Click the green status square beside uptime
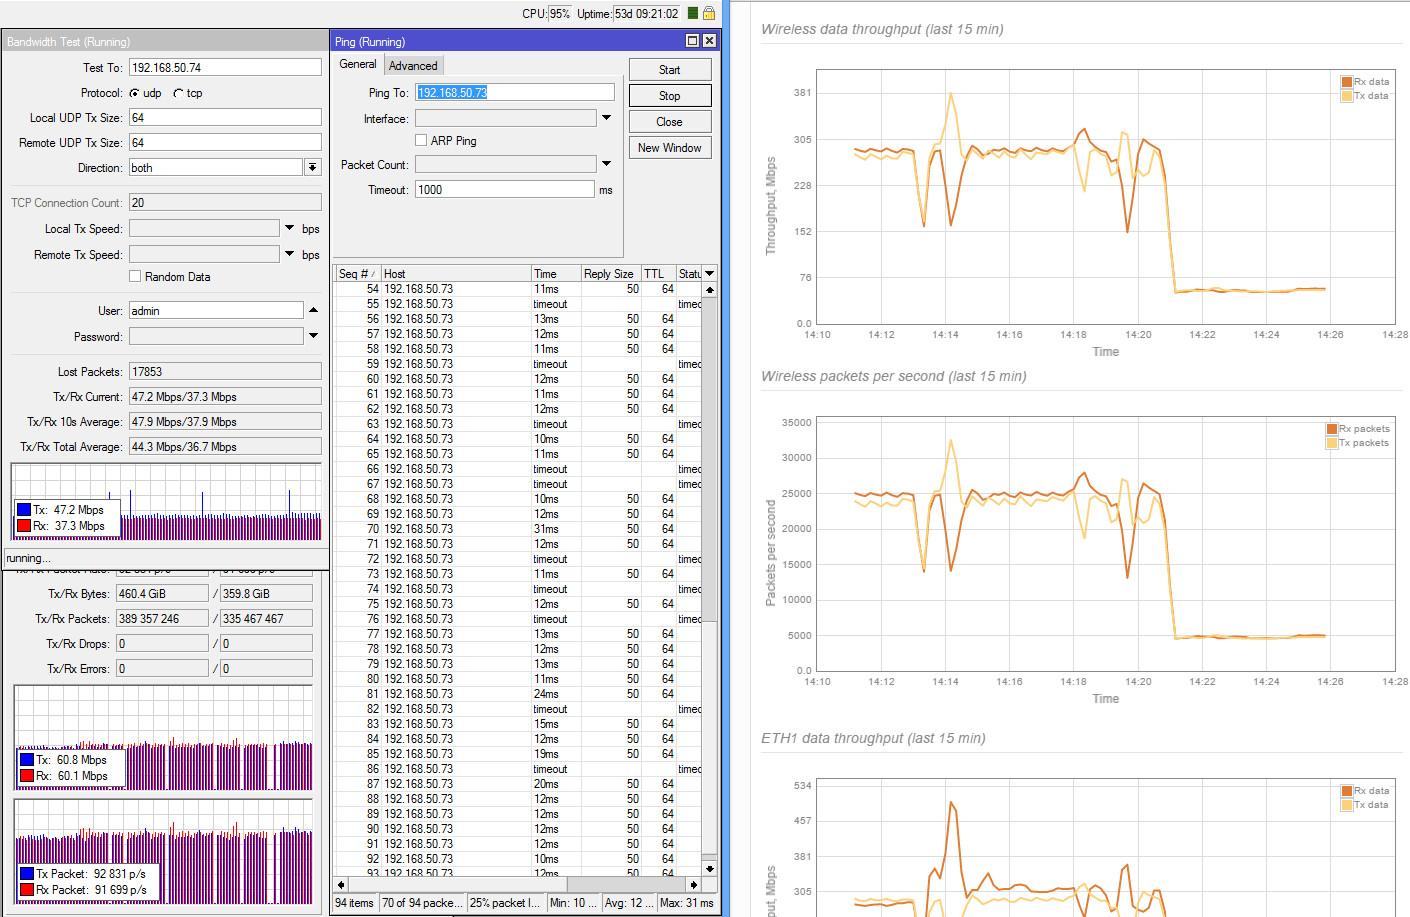This screenshot has height=917, width=1410. (x=693, y=13)
